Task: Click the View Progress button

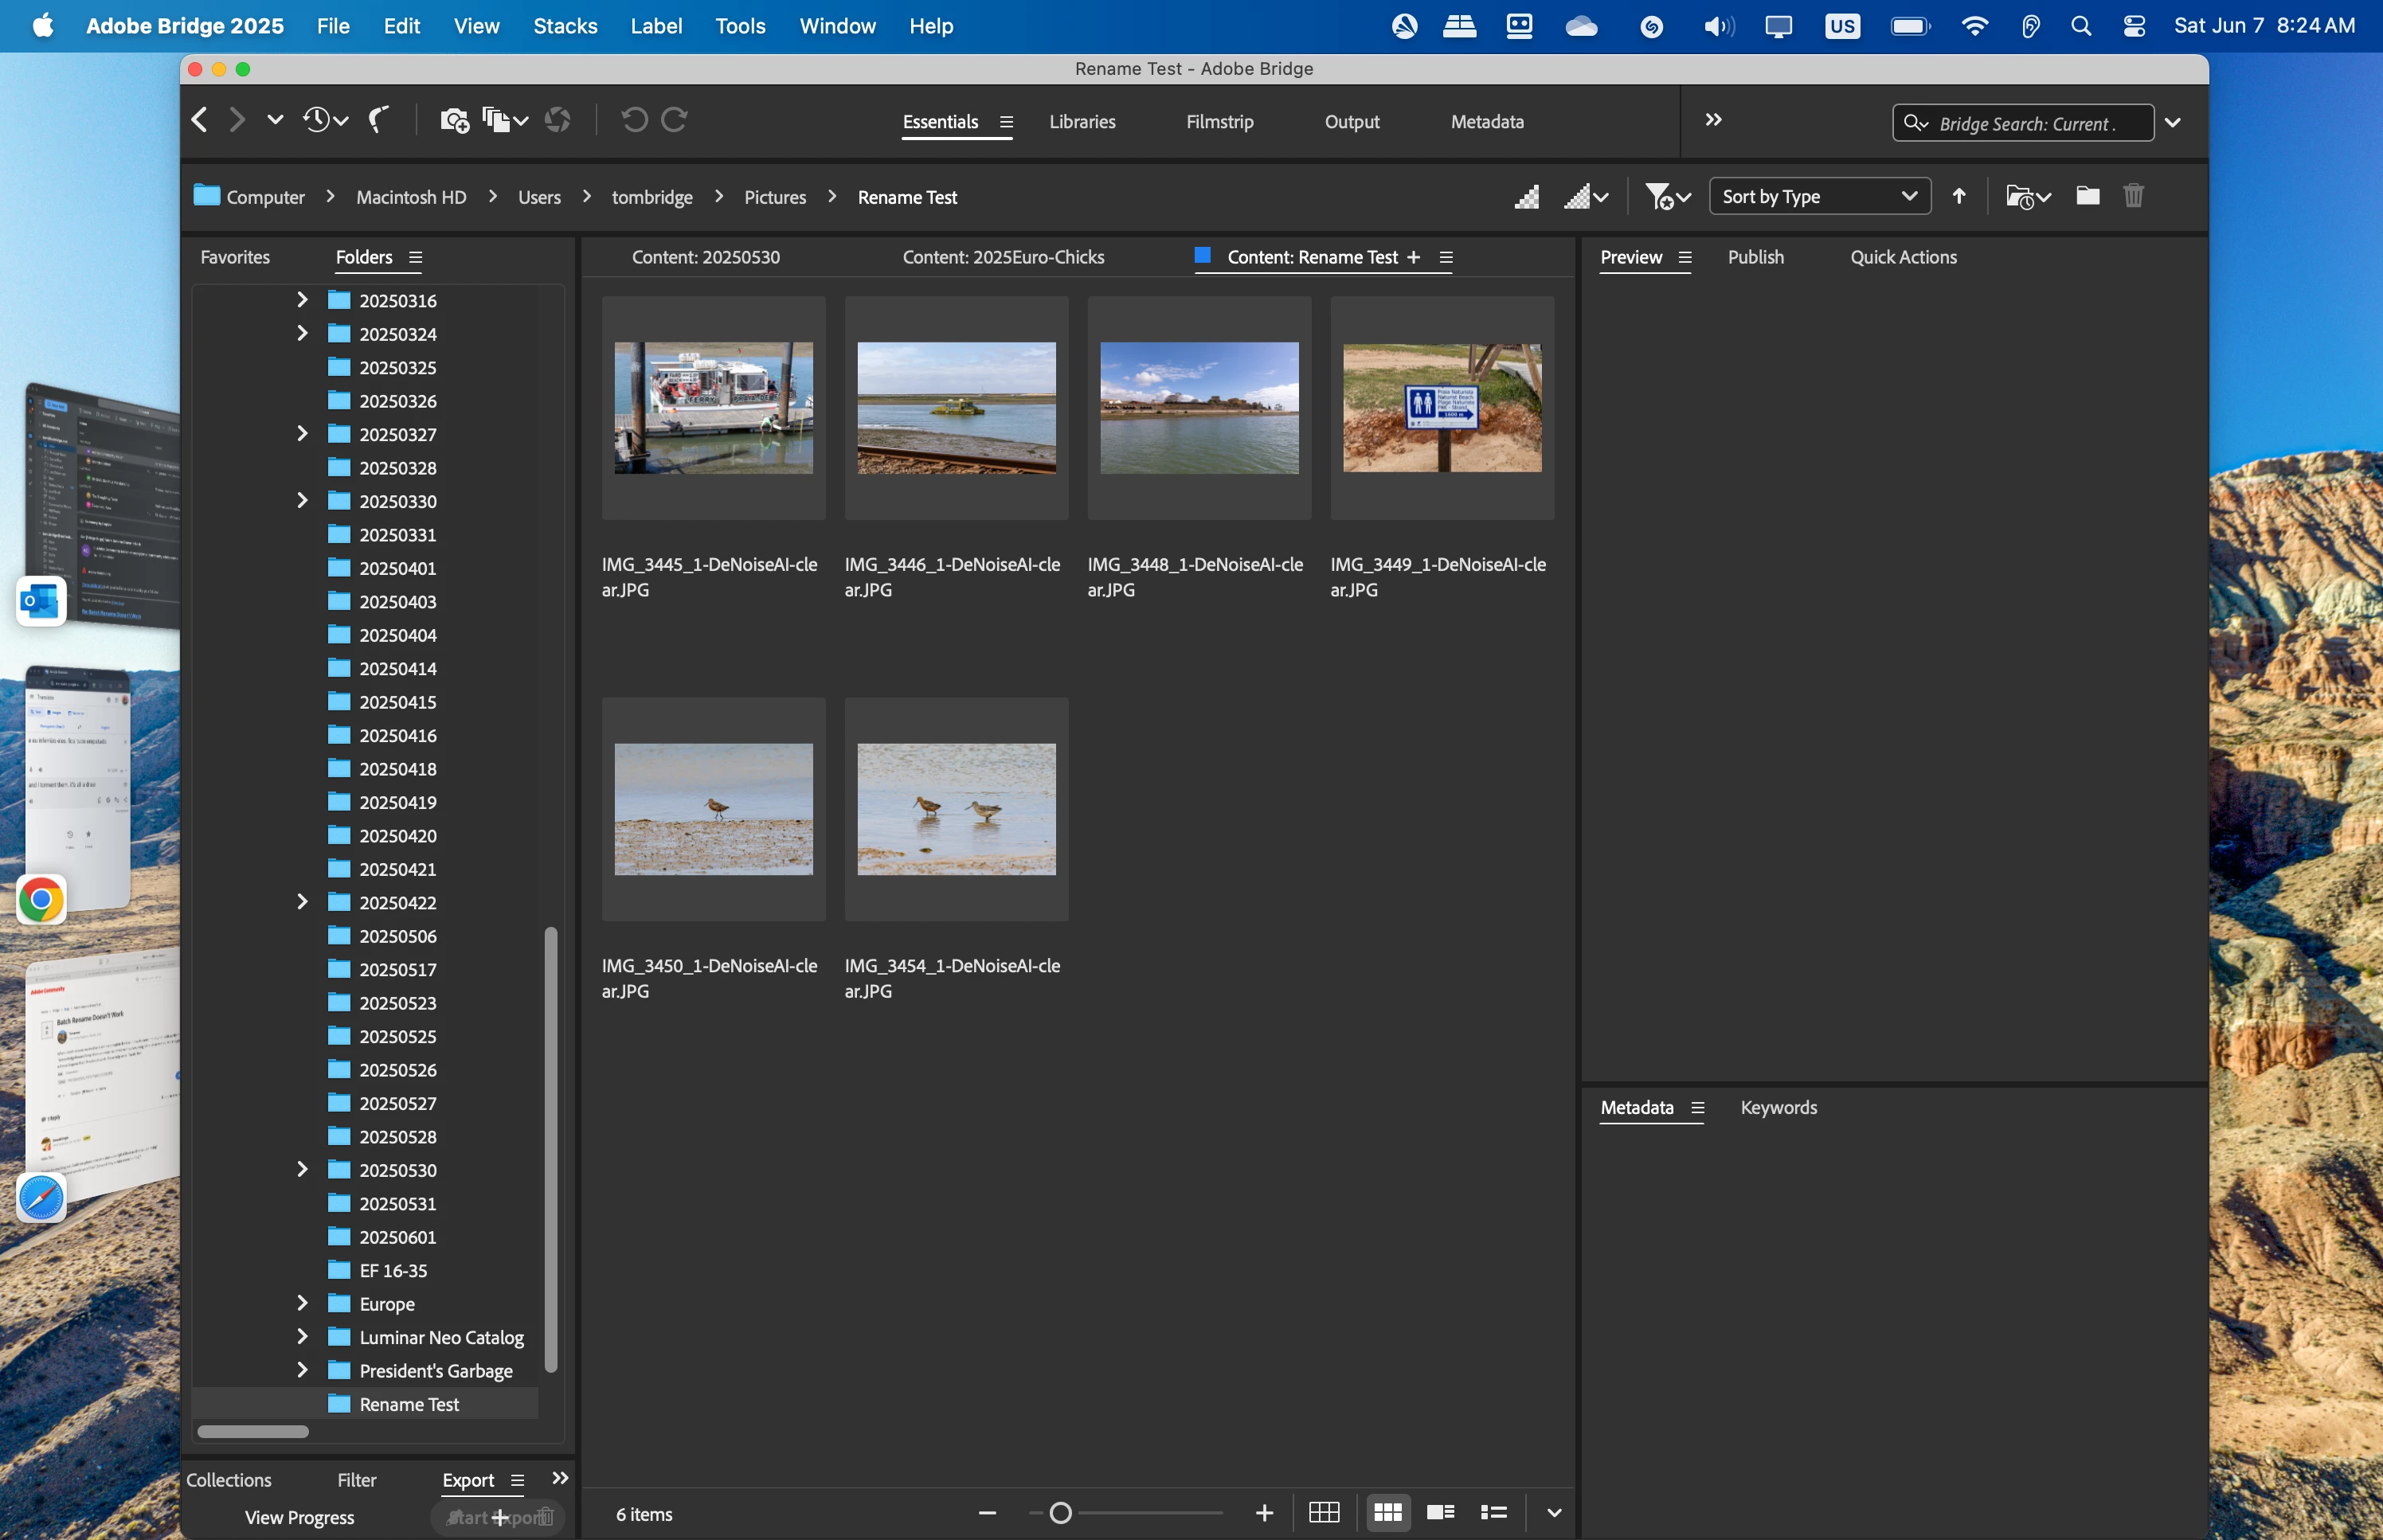Action: 299,1517
